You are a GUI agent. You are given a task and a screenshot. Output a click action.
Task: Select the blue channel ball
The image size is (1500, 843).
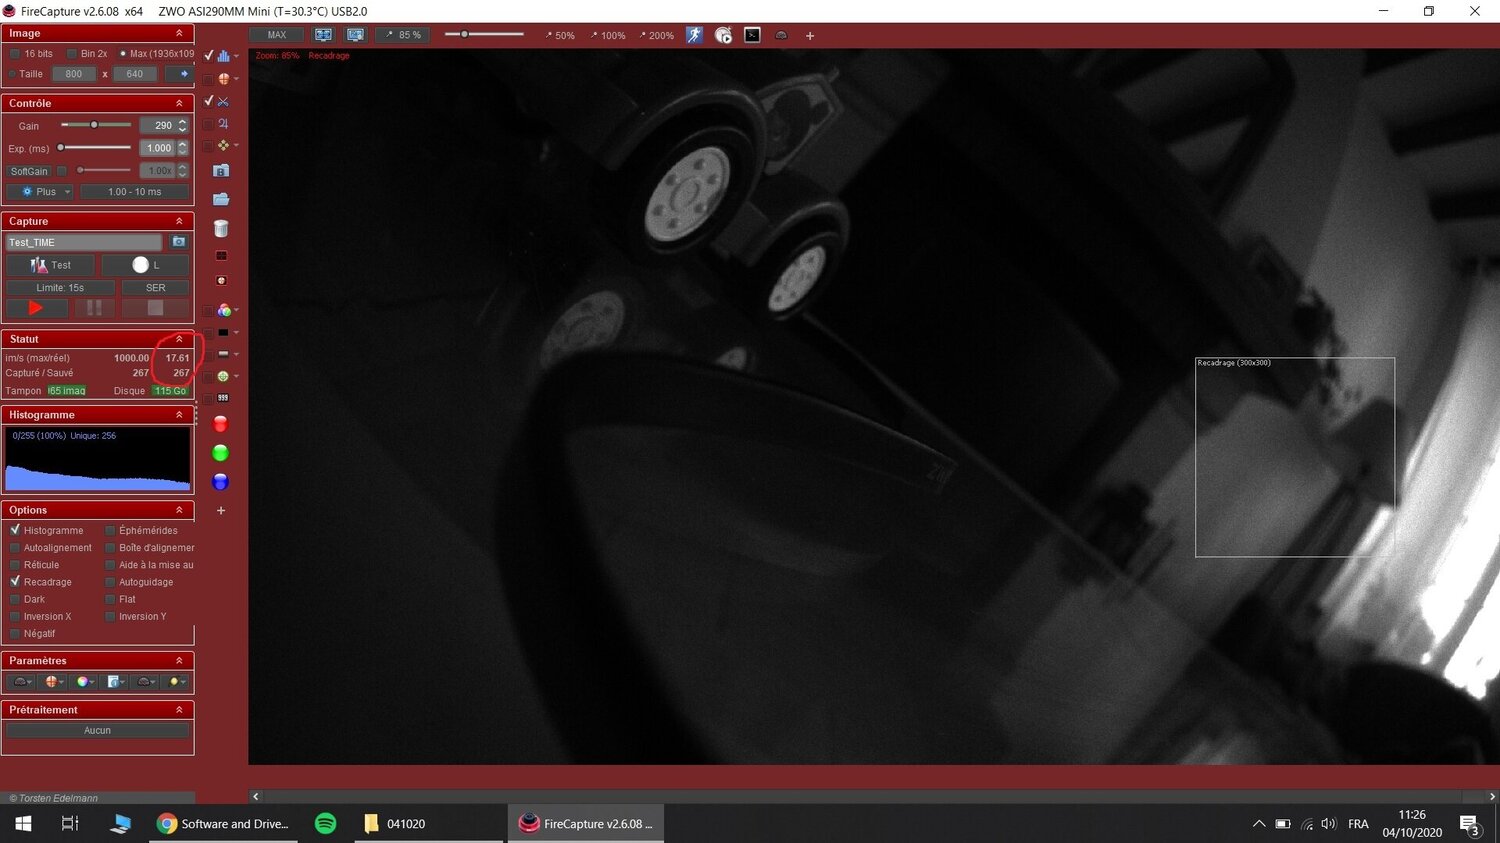pyautogui.click(x=221, y=482)
